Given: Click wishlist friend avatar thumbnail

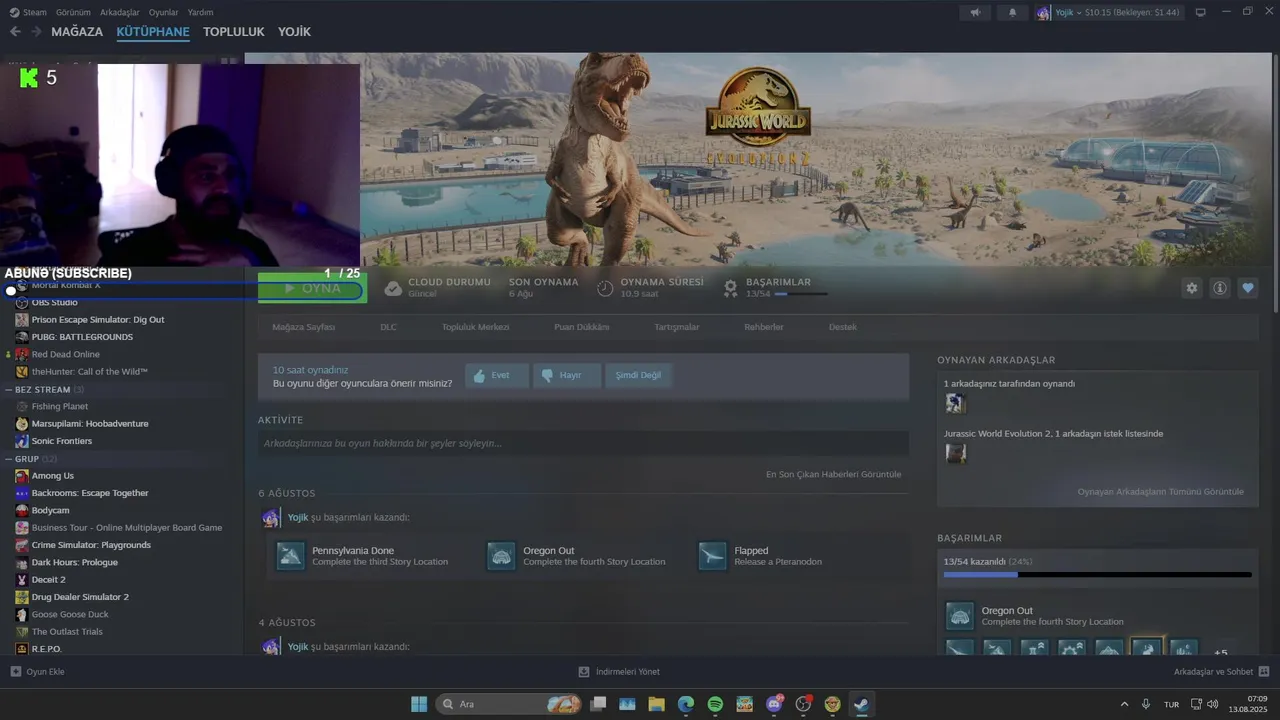Looking at the screenshot, I should pos(956,453).
